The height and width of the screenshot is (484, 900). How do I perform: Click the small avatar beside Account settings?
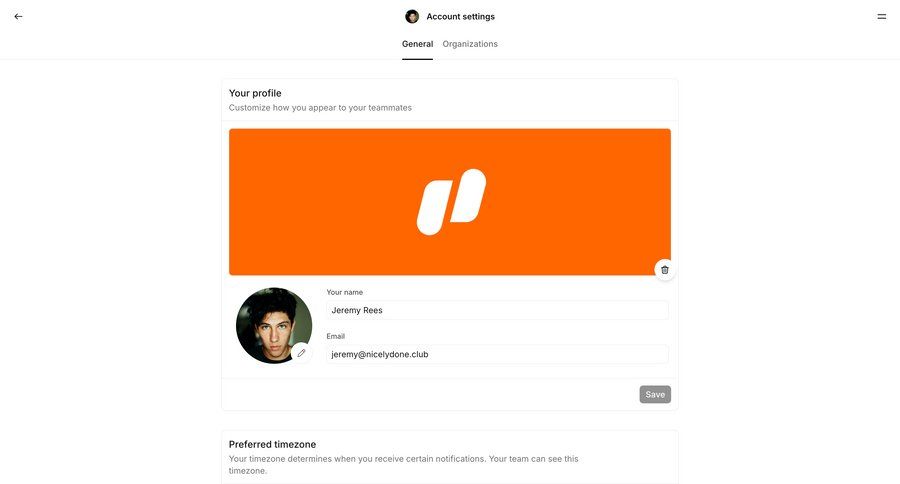[x=412, y=16]
